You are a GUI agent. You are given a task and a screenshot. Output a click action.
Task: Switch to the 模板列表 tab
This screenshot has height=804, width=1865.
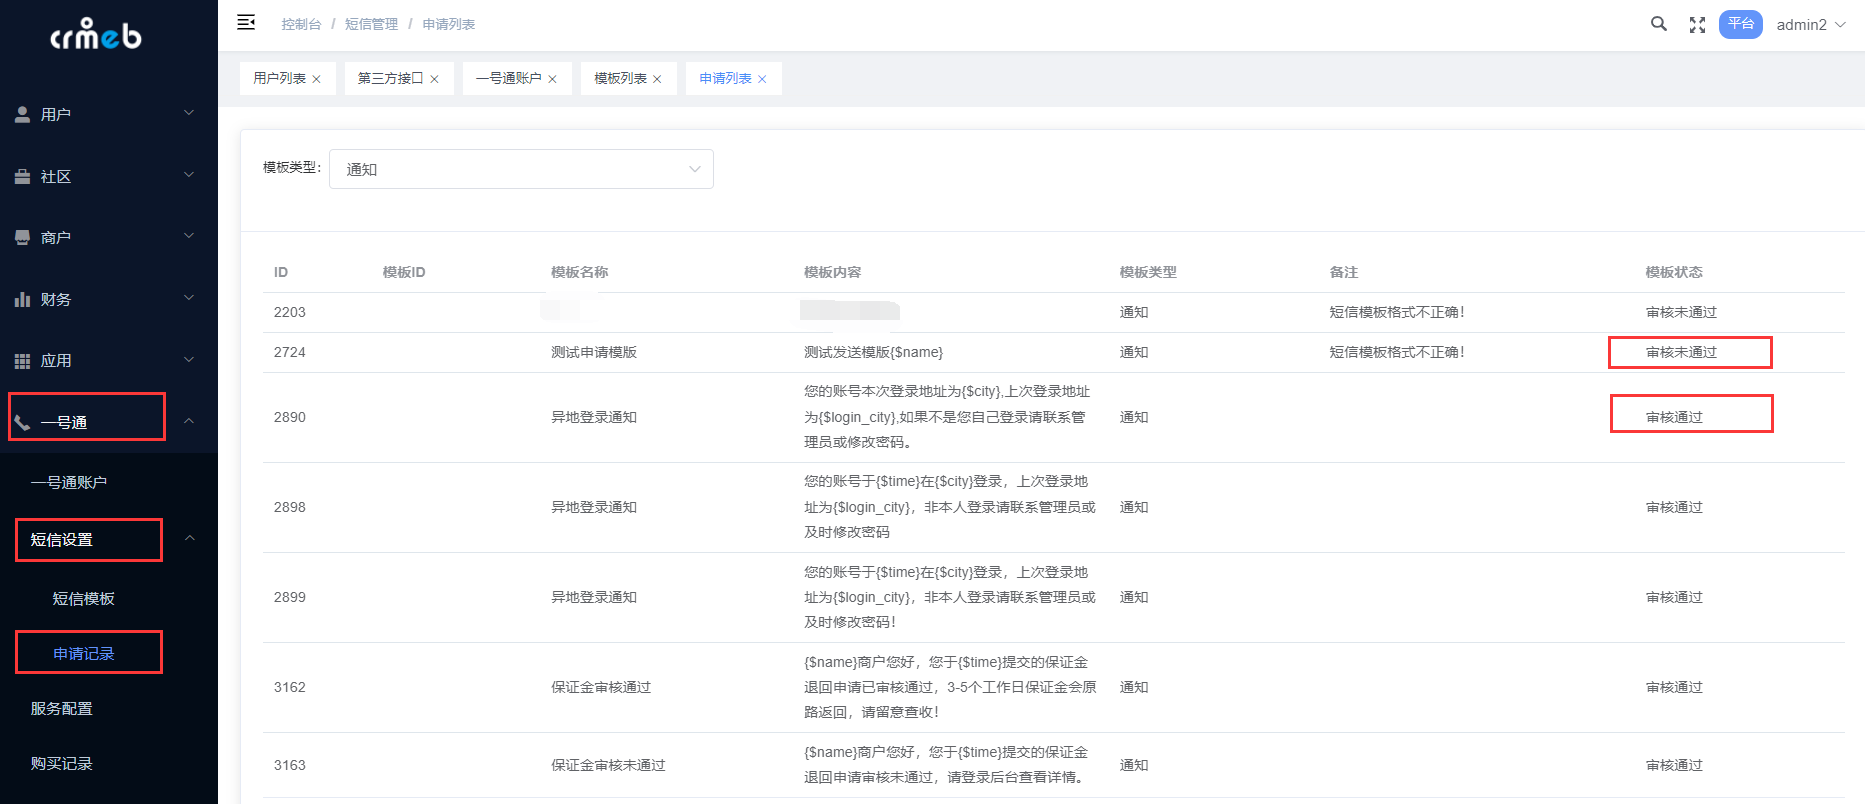pos(620,78)
